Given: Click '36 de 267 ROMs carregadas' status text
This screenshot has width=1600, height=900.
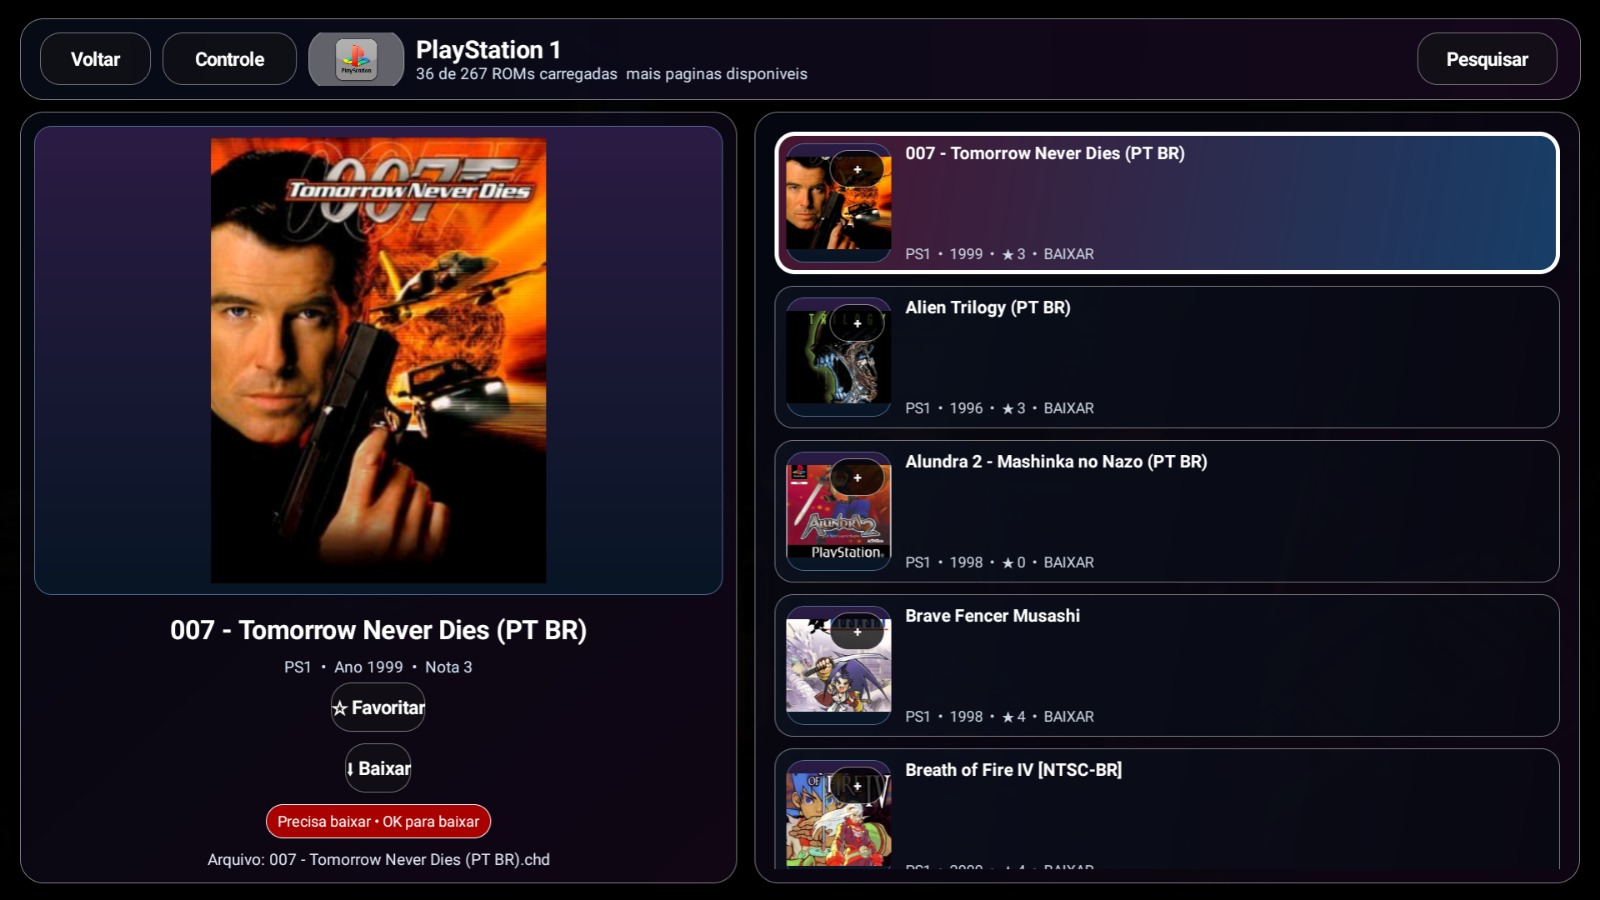Looking at the screenshot, I should pos(517,74).
